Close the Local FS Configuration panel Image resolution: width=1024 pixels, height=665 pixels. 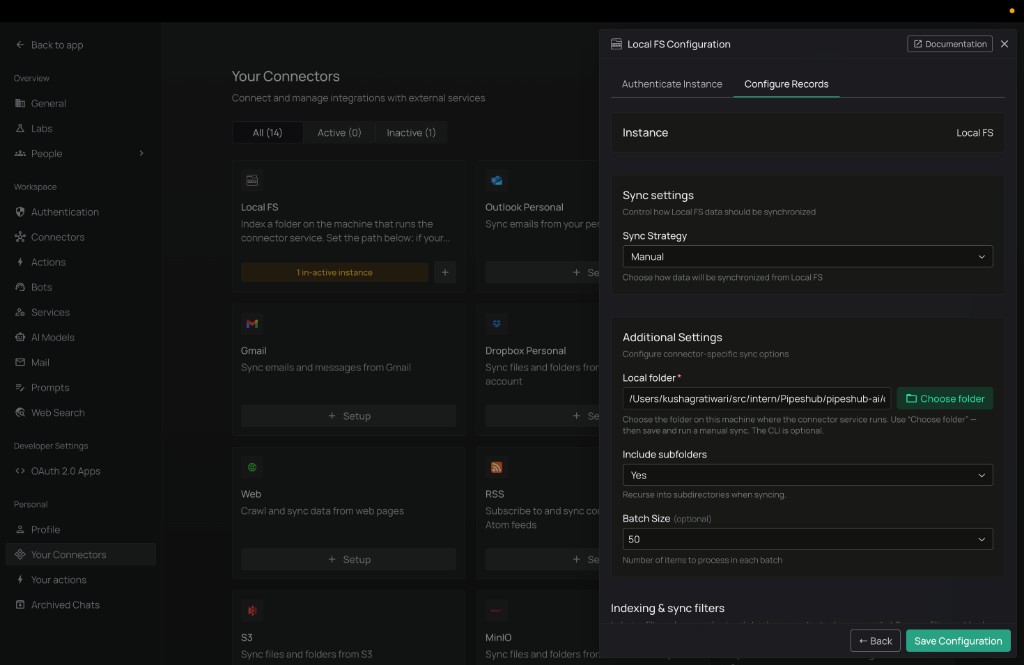click(1004, 44)
